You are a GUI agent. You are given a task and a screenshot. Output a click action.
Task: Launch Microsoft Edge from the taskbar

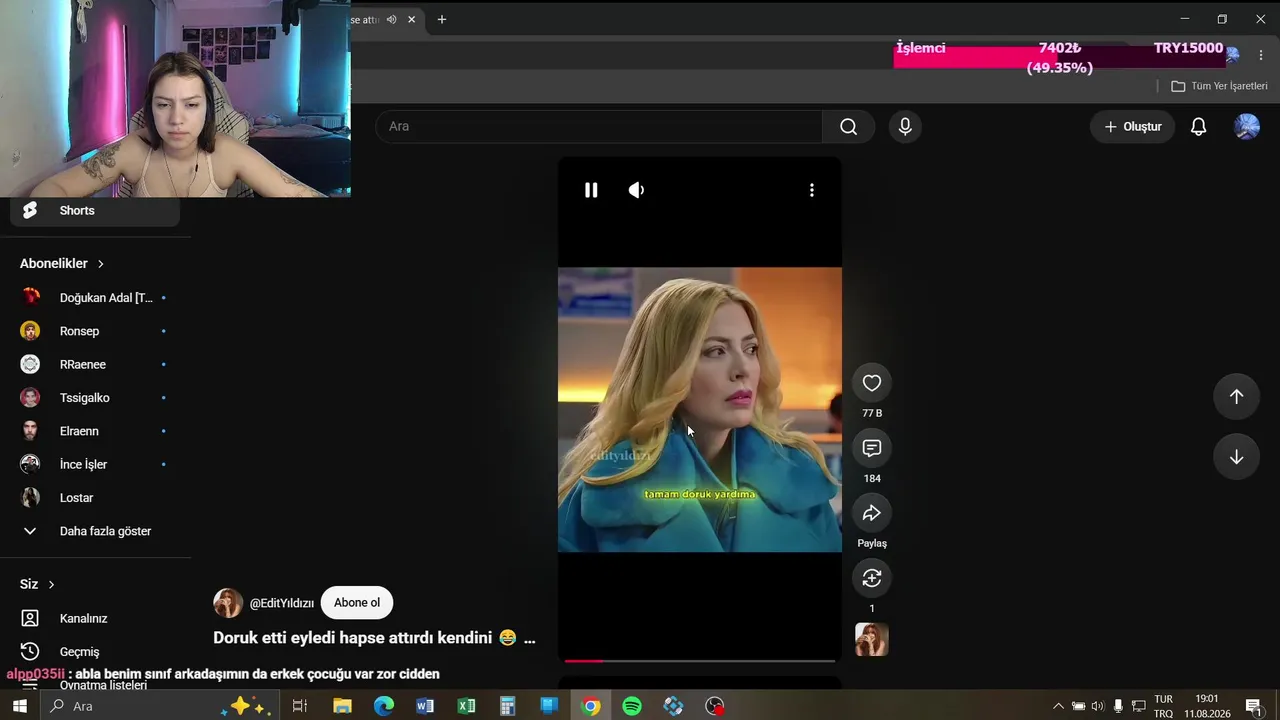tap(384, 706)
